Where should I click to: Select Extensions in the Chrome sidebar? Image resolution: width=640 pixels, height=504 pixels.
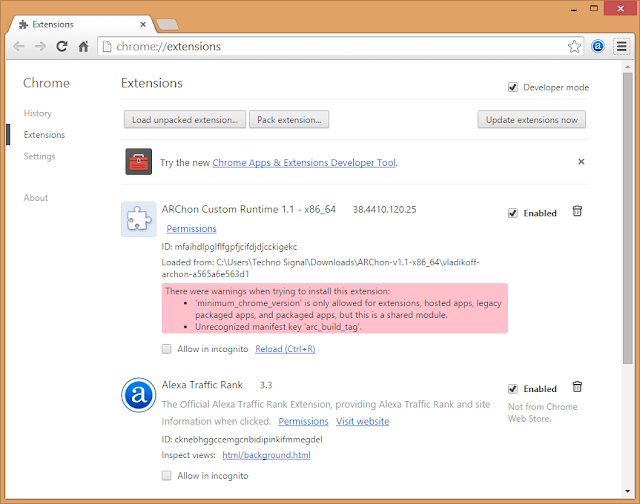pyautogui.click(x=44, y=135)
